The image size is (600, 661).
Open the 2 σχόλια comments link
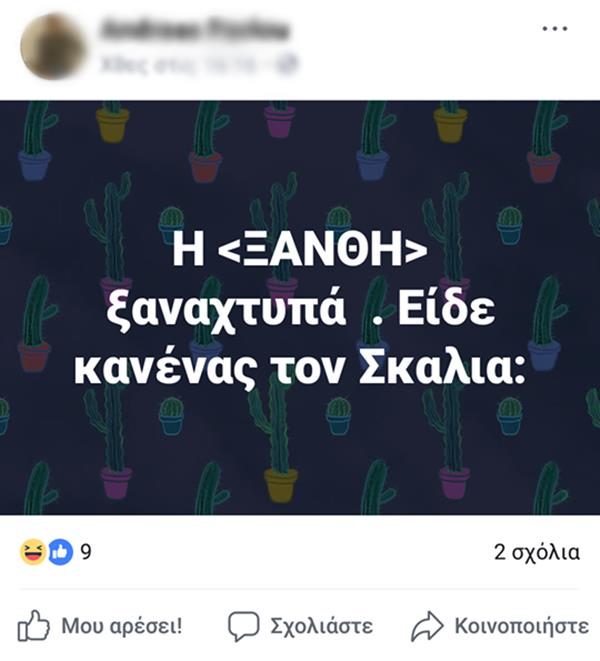[x=537, y=552]
